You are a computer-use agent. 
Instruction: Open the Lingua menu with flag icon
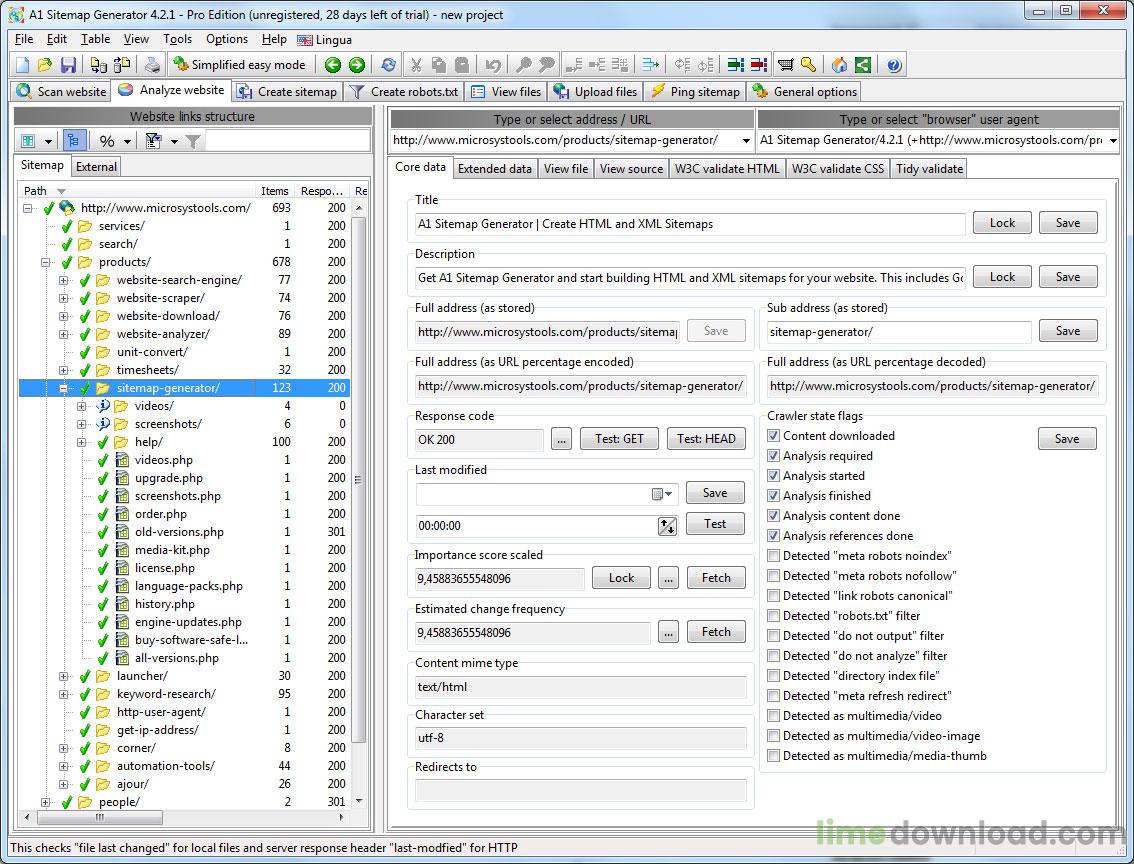pos(319,39)
